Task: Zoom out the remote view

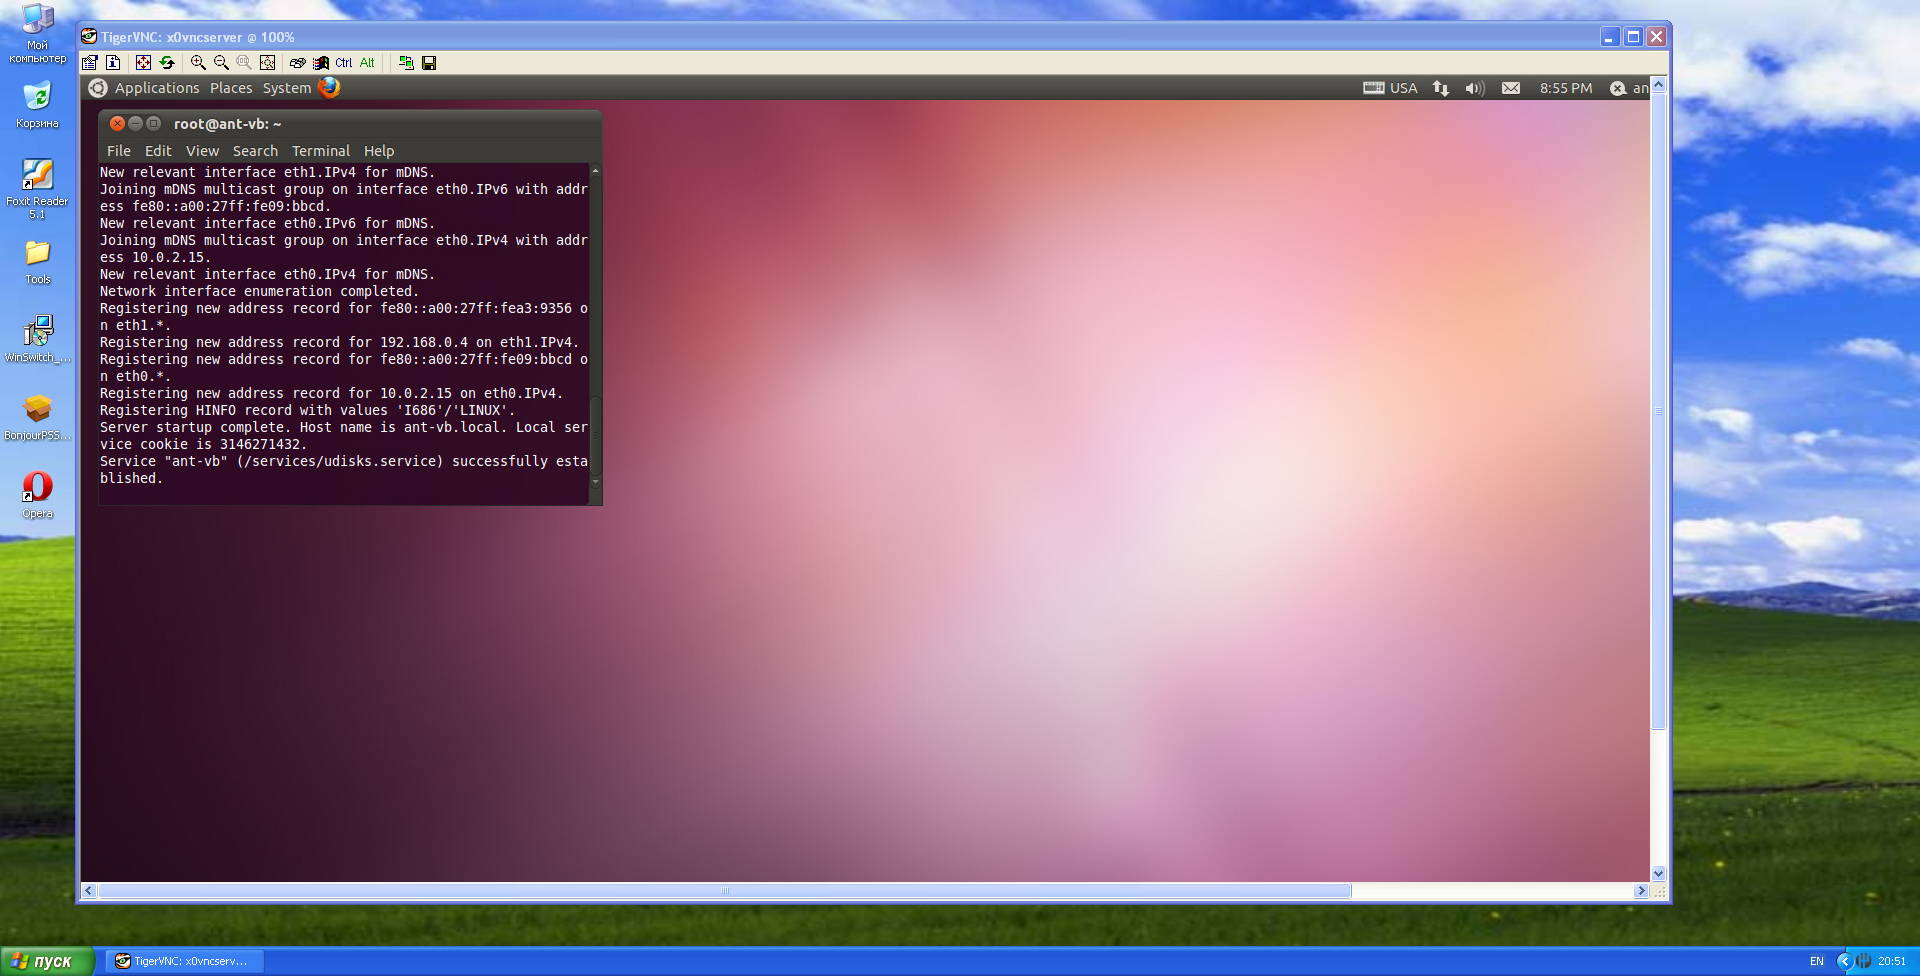Action: [221, 63]
